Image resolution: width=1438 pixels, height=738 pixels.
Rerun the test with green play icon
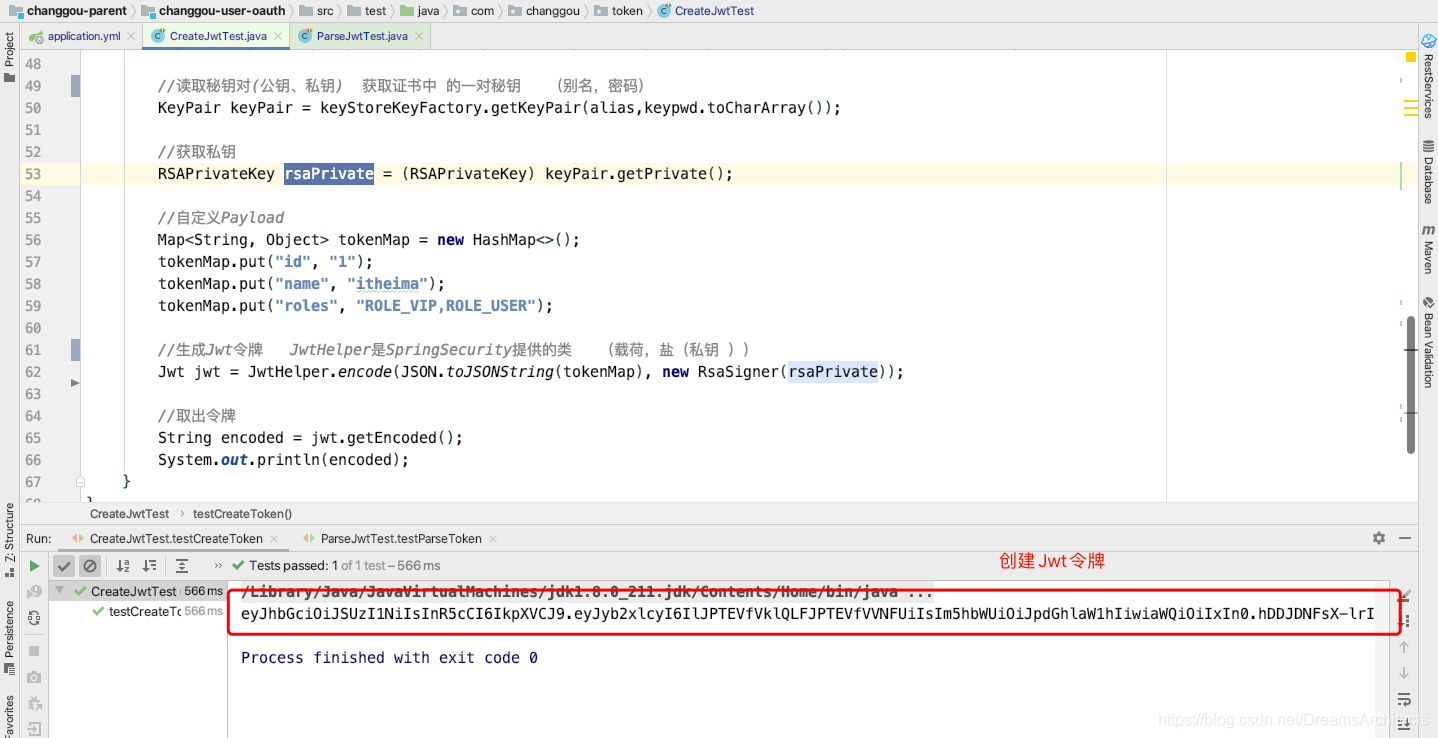(34, 566)
